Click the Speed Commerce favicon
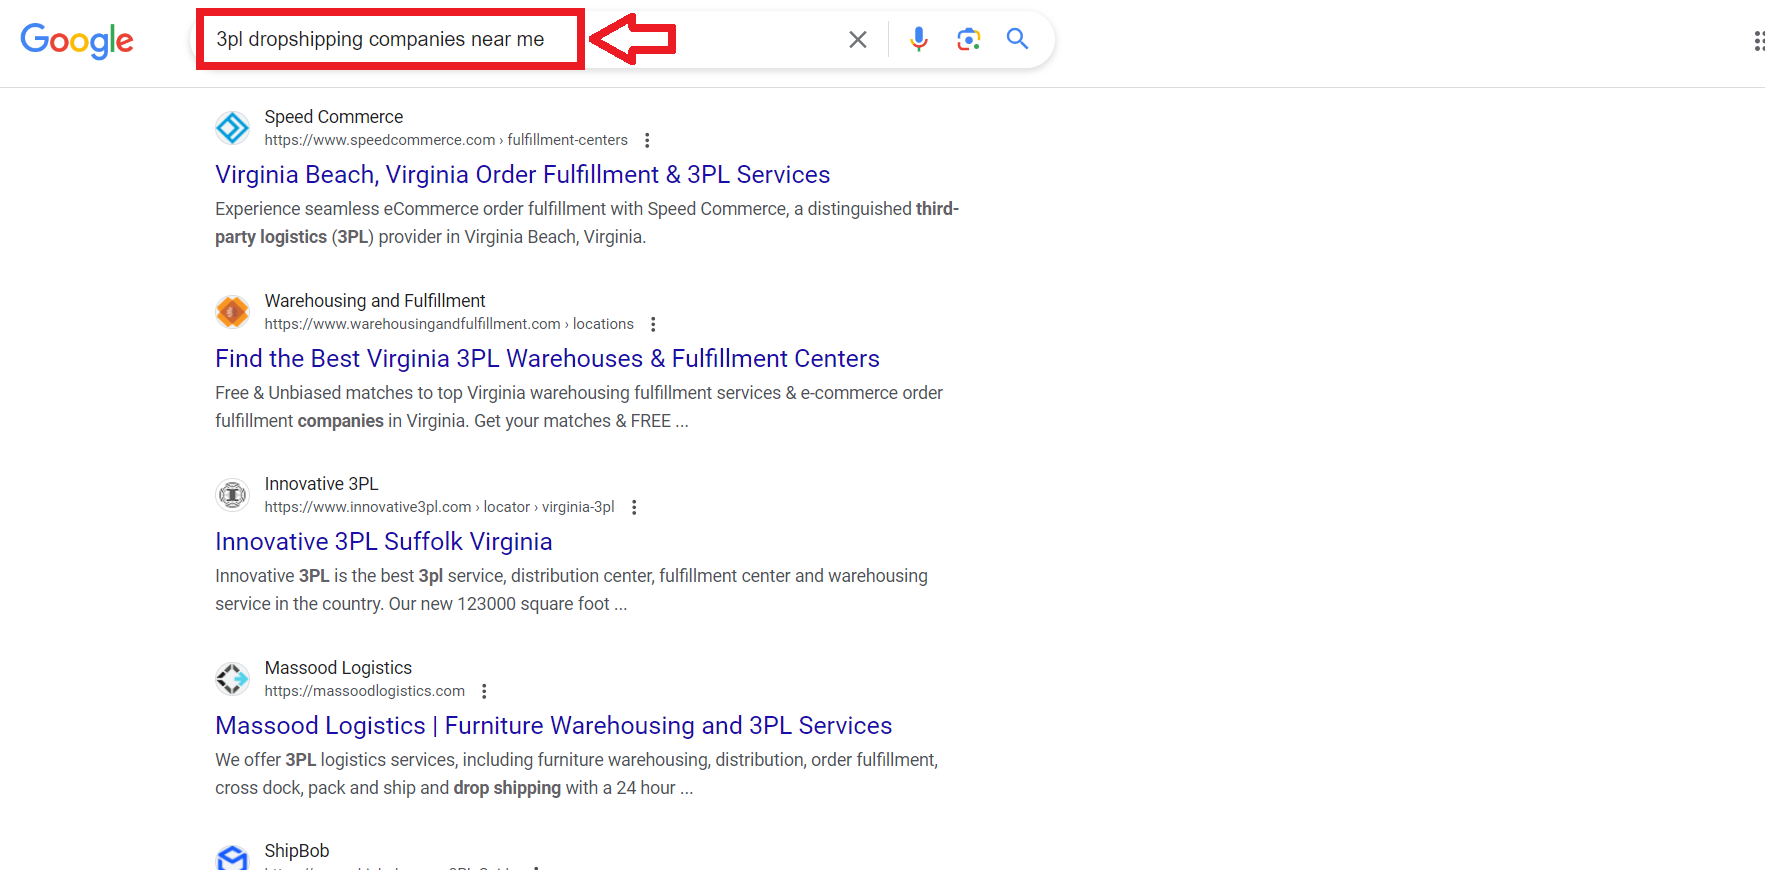Screen dimensions: 1765x870 tap(232, 128)
